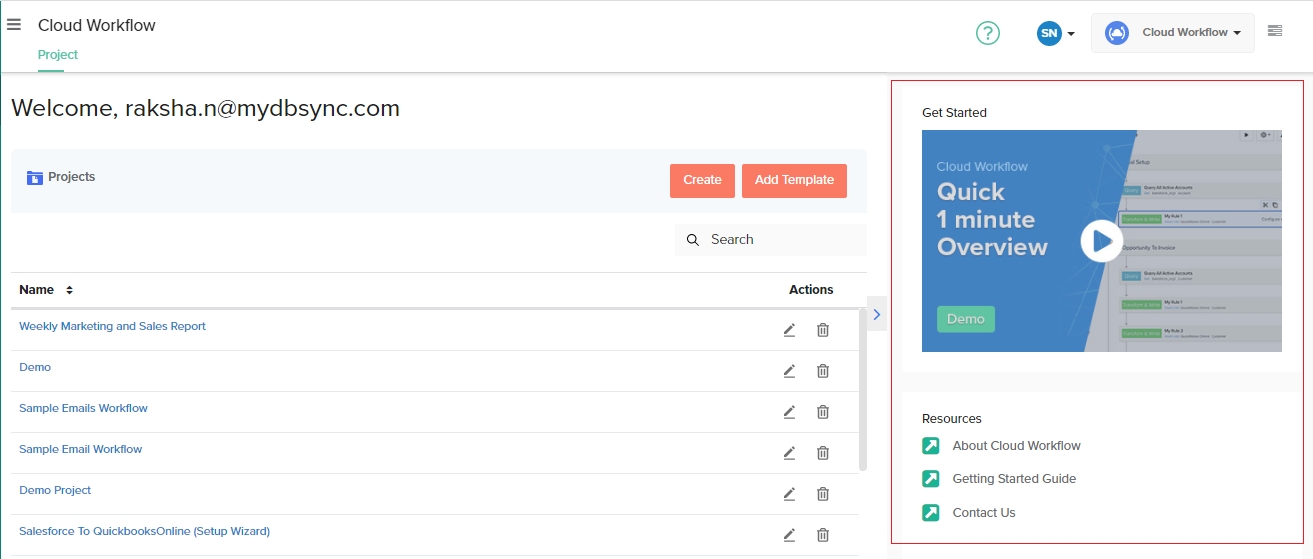Click the Add Template button
Image resolution: width=1313 pixels, height=559 pixels.
tap(794, 180)
